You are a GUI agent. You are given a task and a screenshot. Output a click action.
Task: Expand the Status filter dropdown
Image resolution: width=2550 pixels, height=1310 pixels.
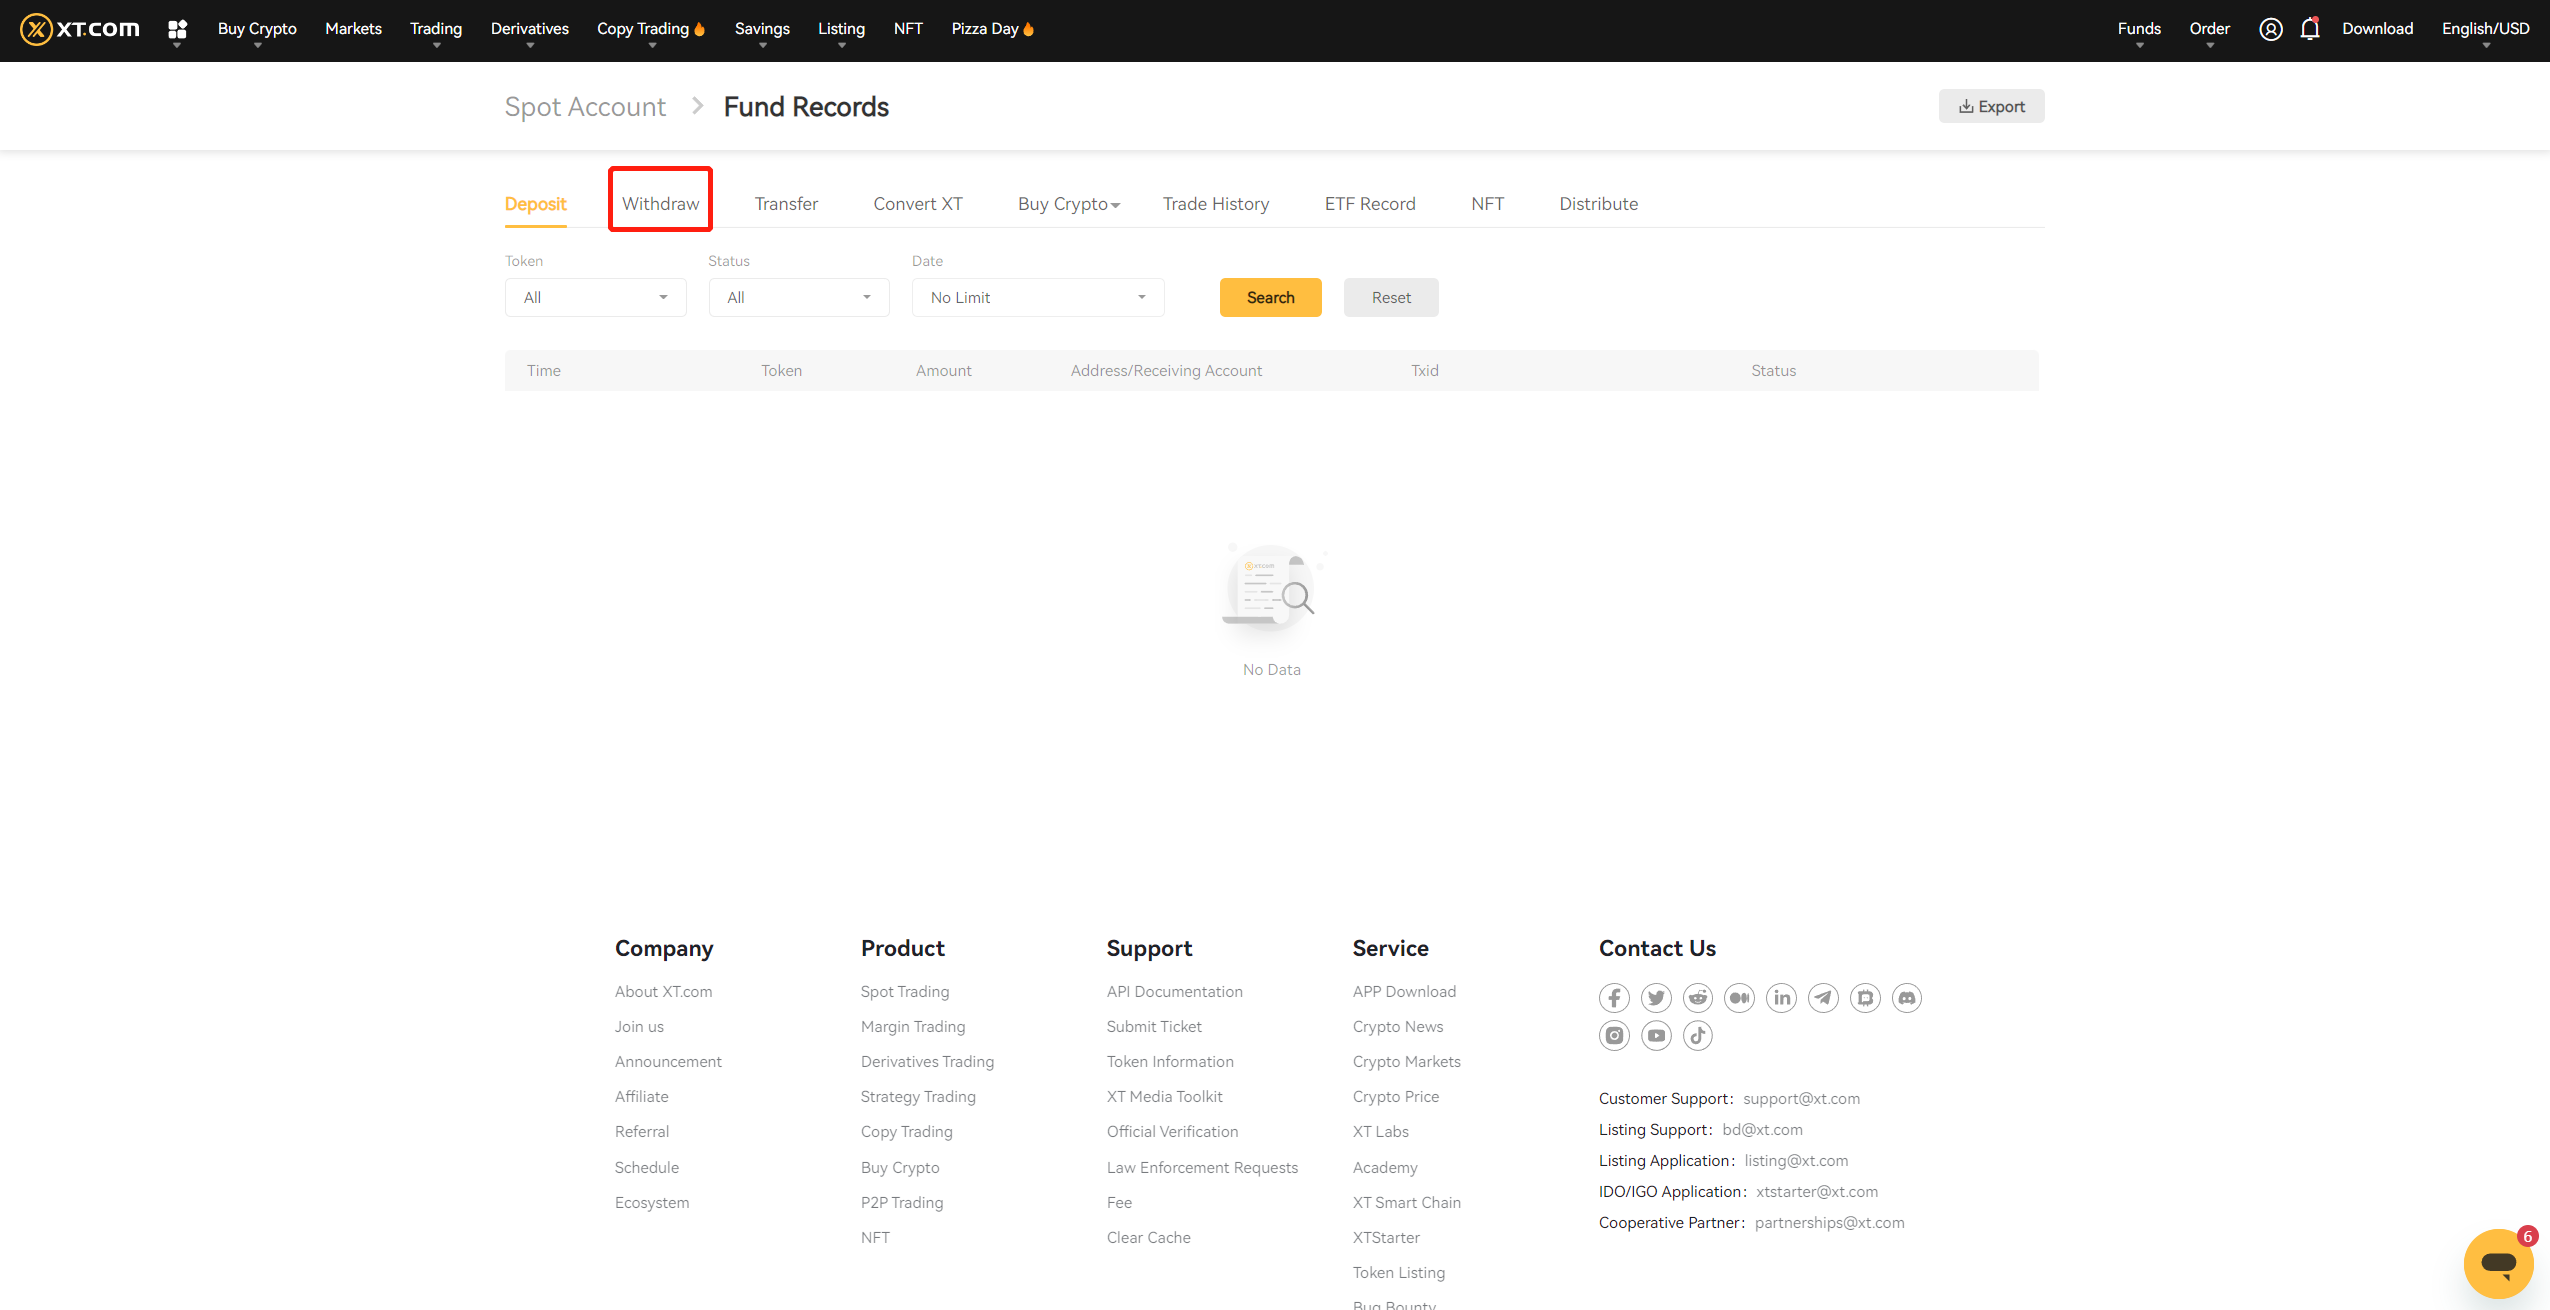click(x=798, y=297)
